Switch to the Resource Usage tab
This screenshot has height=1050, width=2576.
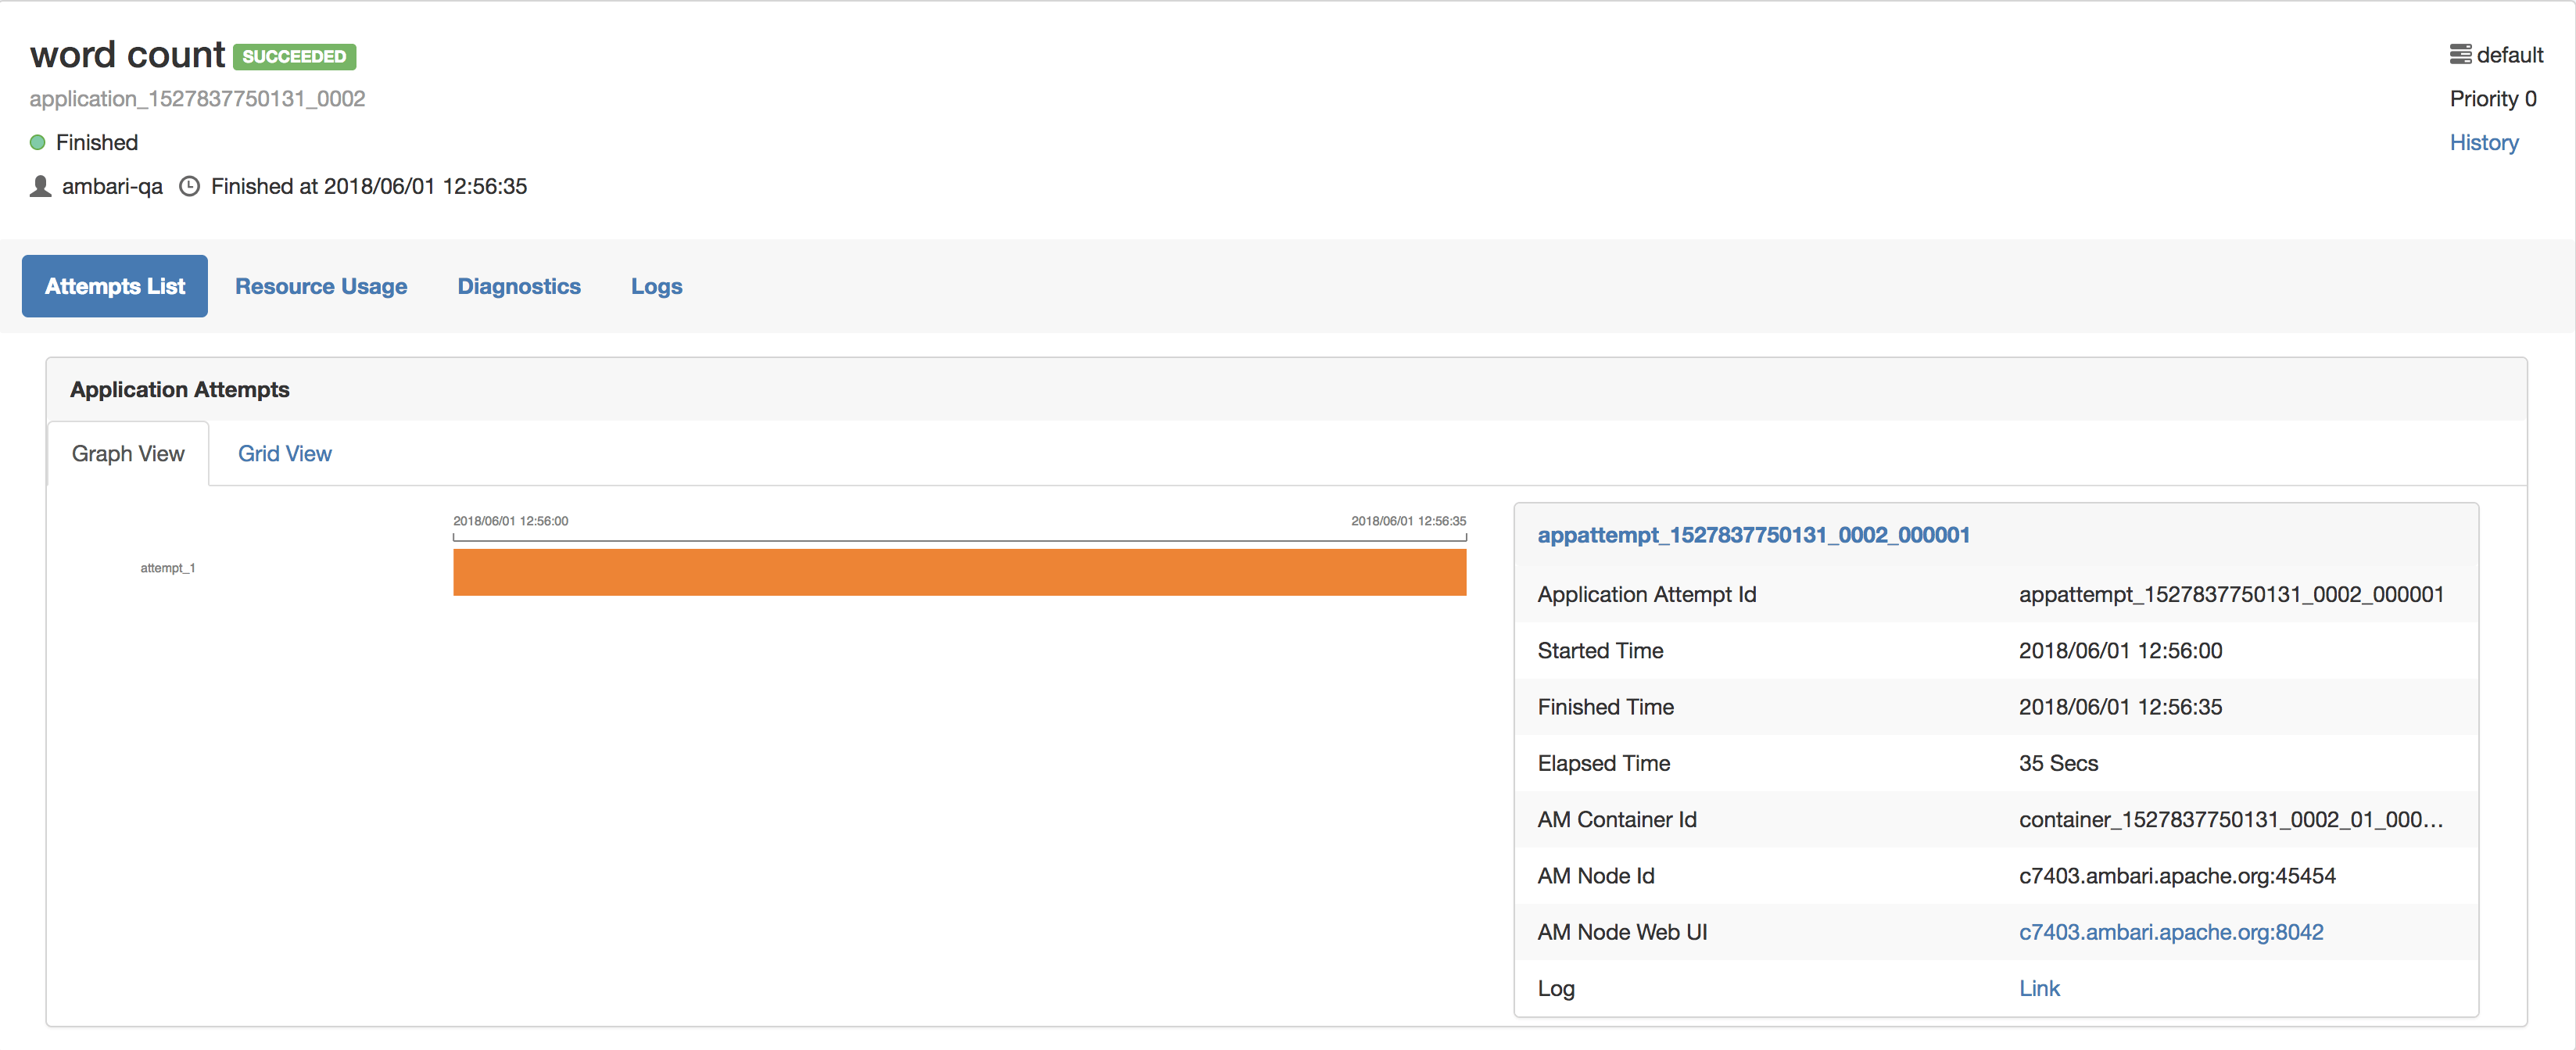click(x=321, y=287)
